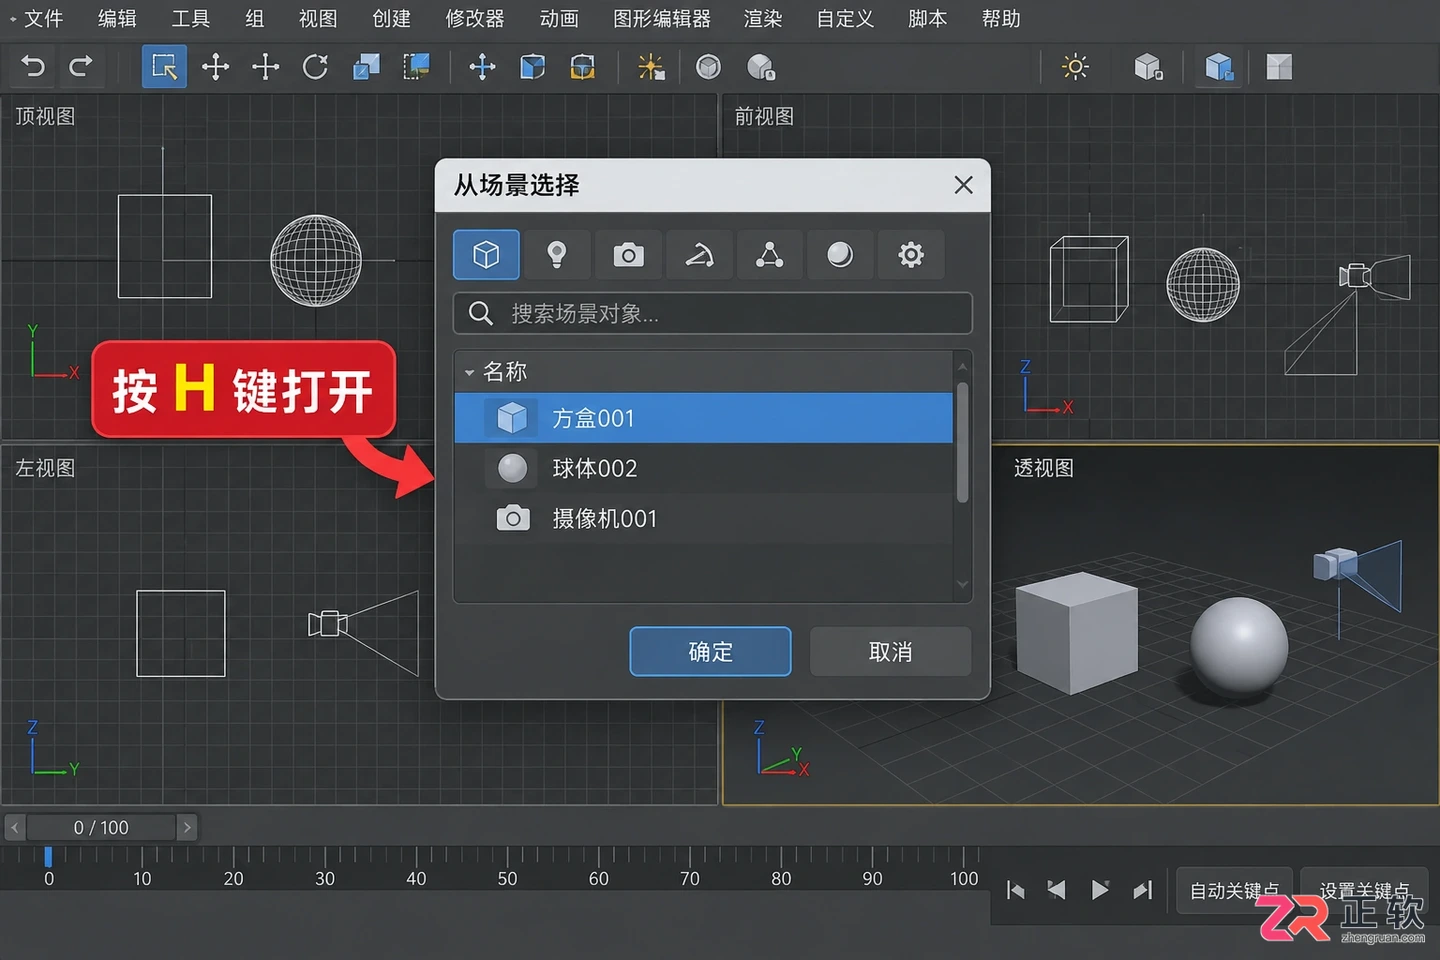Click the object list scroll-down arrow

tap(962, 585)
